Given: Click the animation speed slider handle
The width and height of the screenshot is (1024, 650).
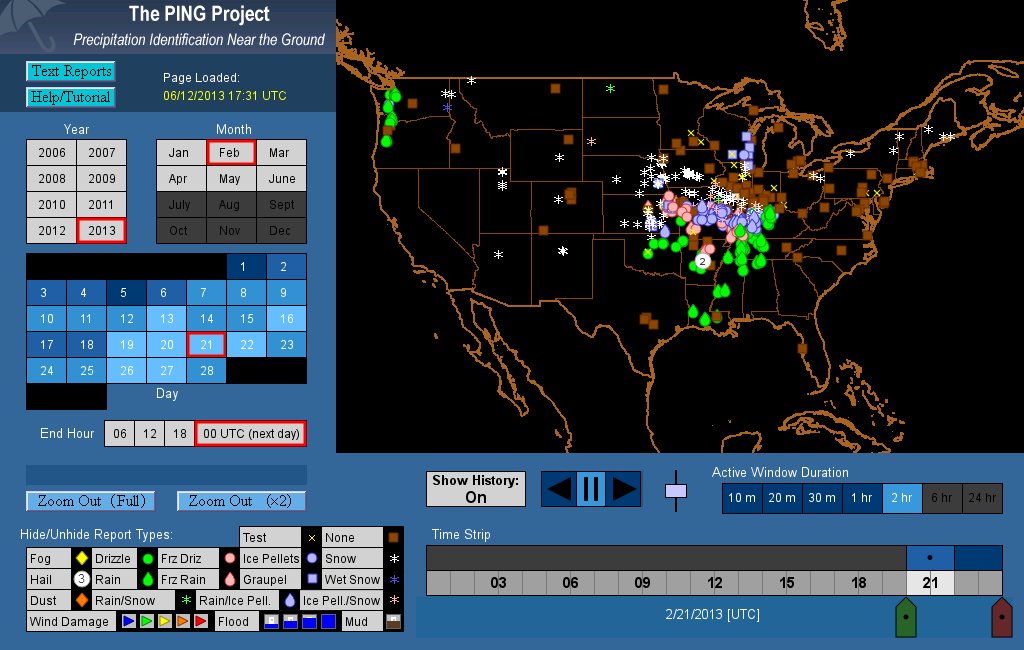Looking at the screenshot, I should tap(677, 491).
